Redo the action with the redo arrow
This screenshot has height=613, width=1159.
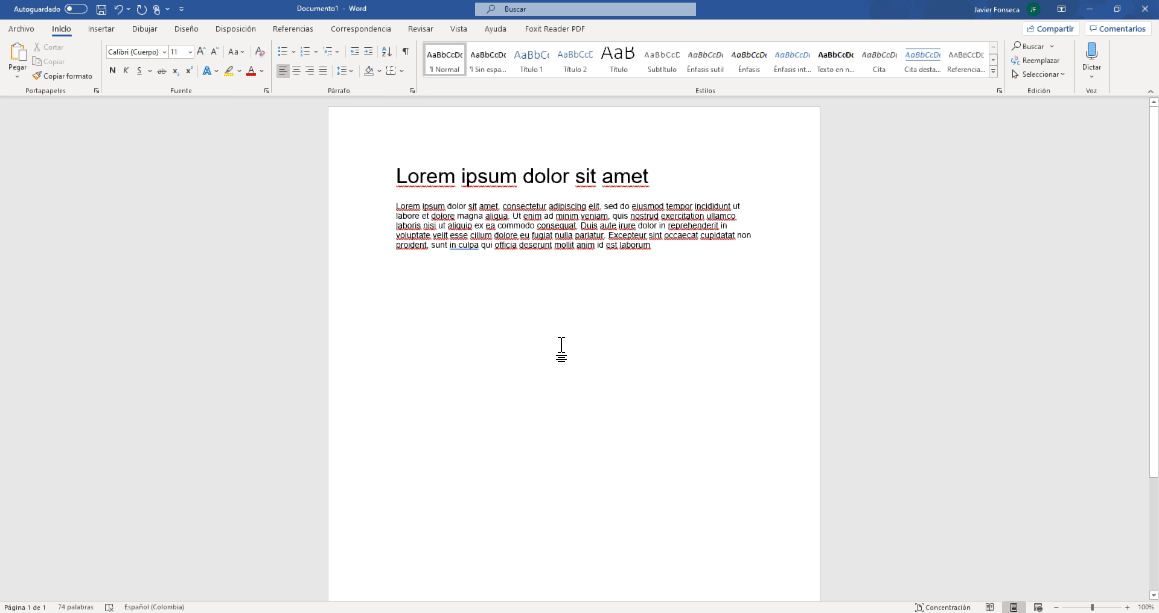(141, 10)
